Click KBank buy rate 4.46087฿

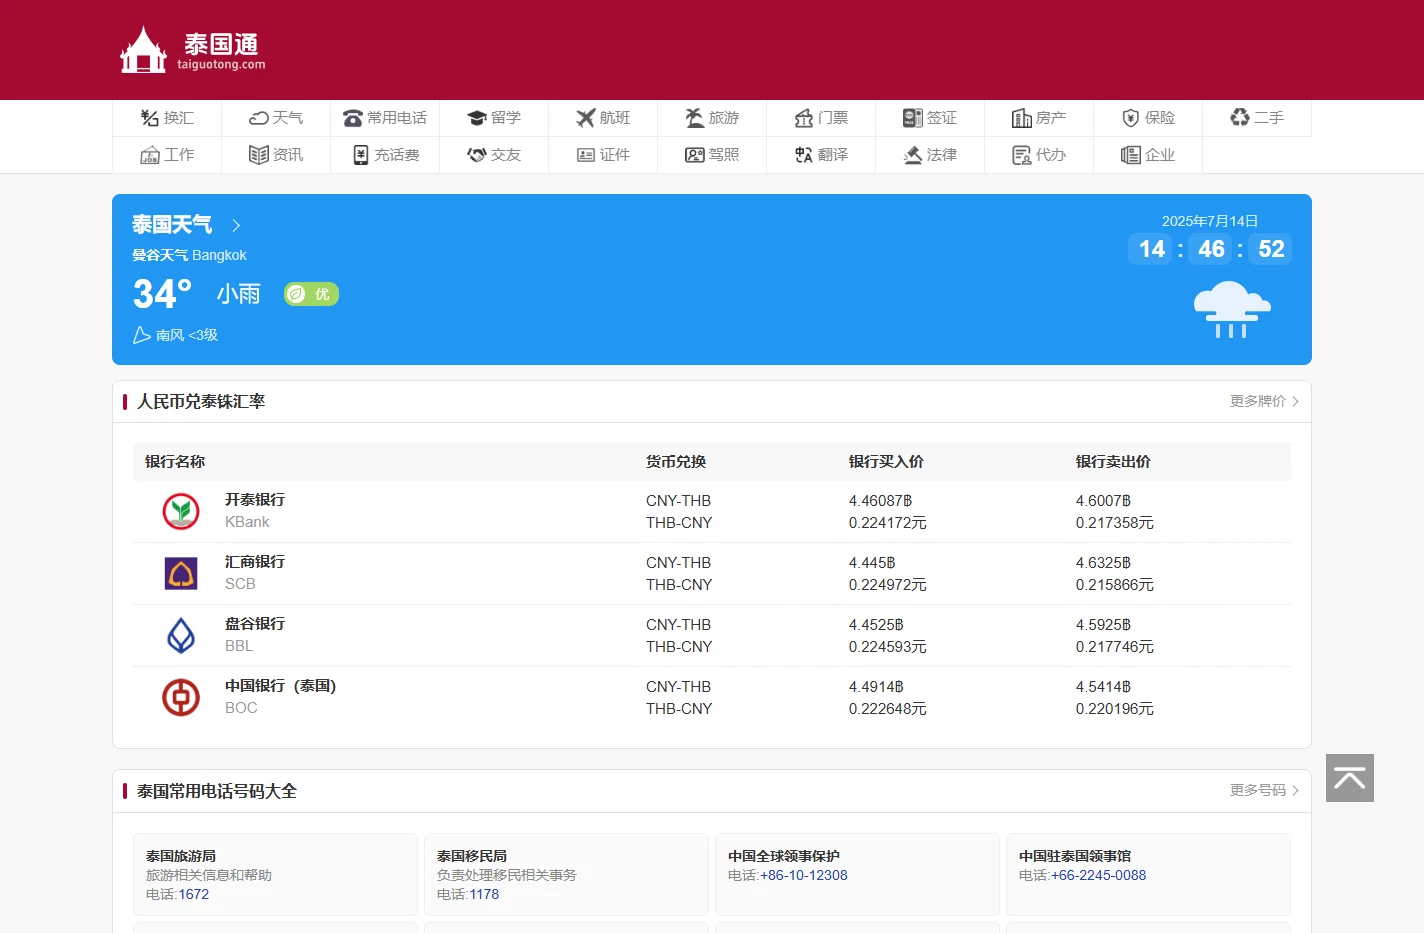coord(880,501)
